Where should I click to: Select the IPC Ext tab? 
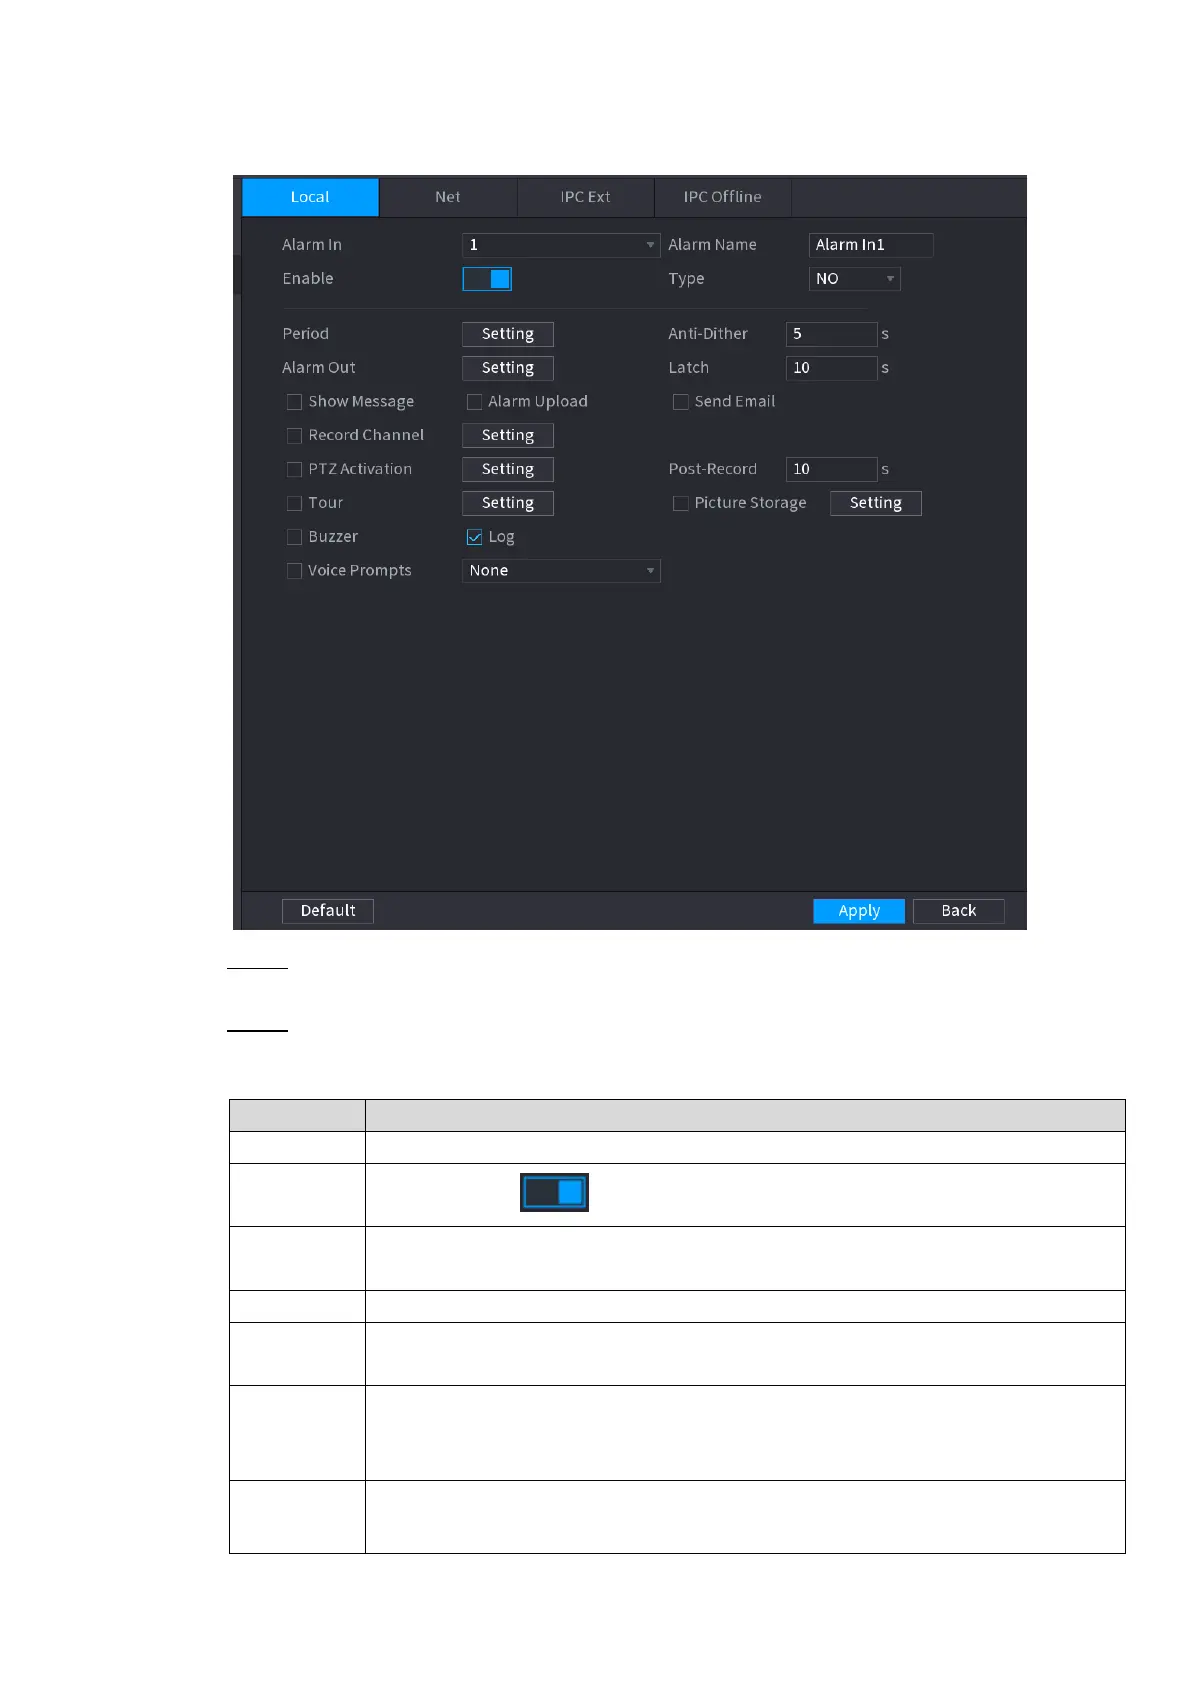pos(585,197)
